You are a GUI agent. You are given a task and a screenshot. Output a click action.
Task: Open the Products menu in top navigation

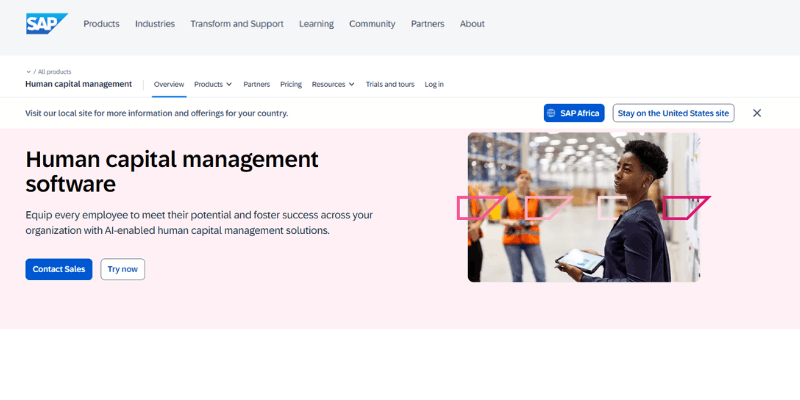coord(101,24)
